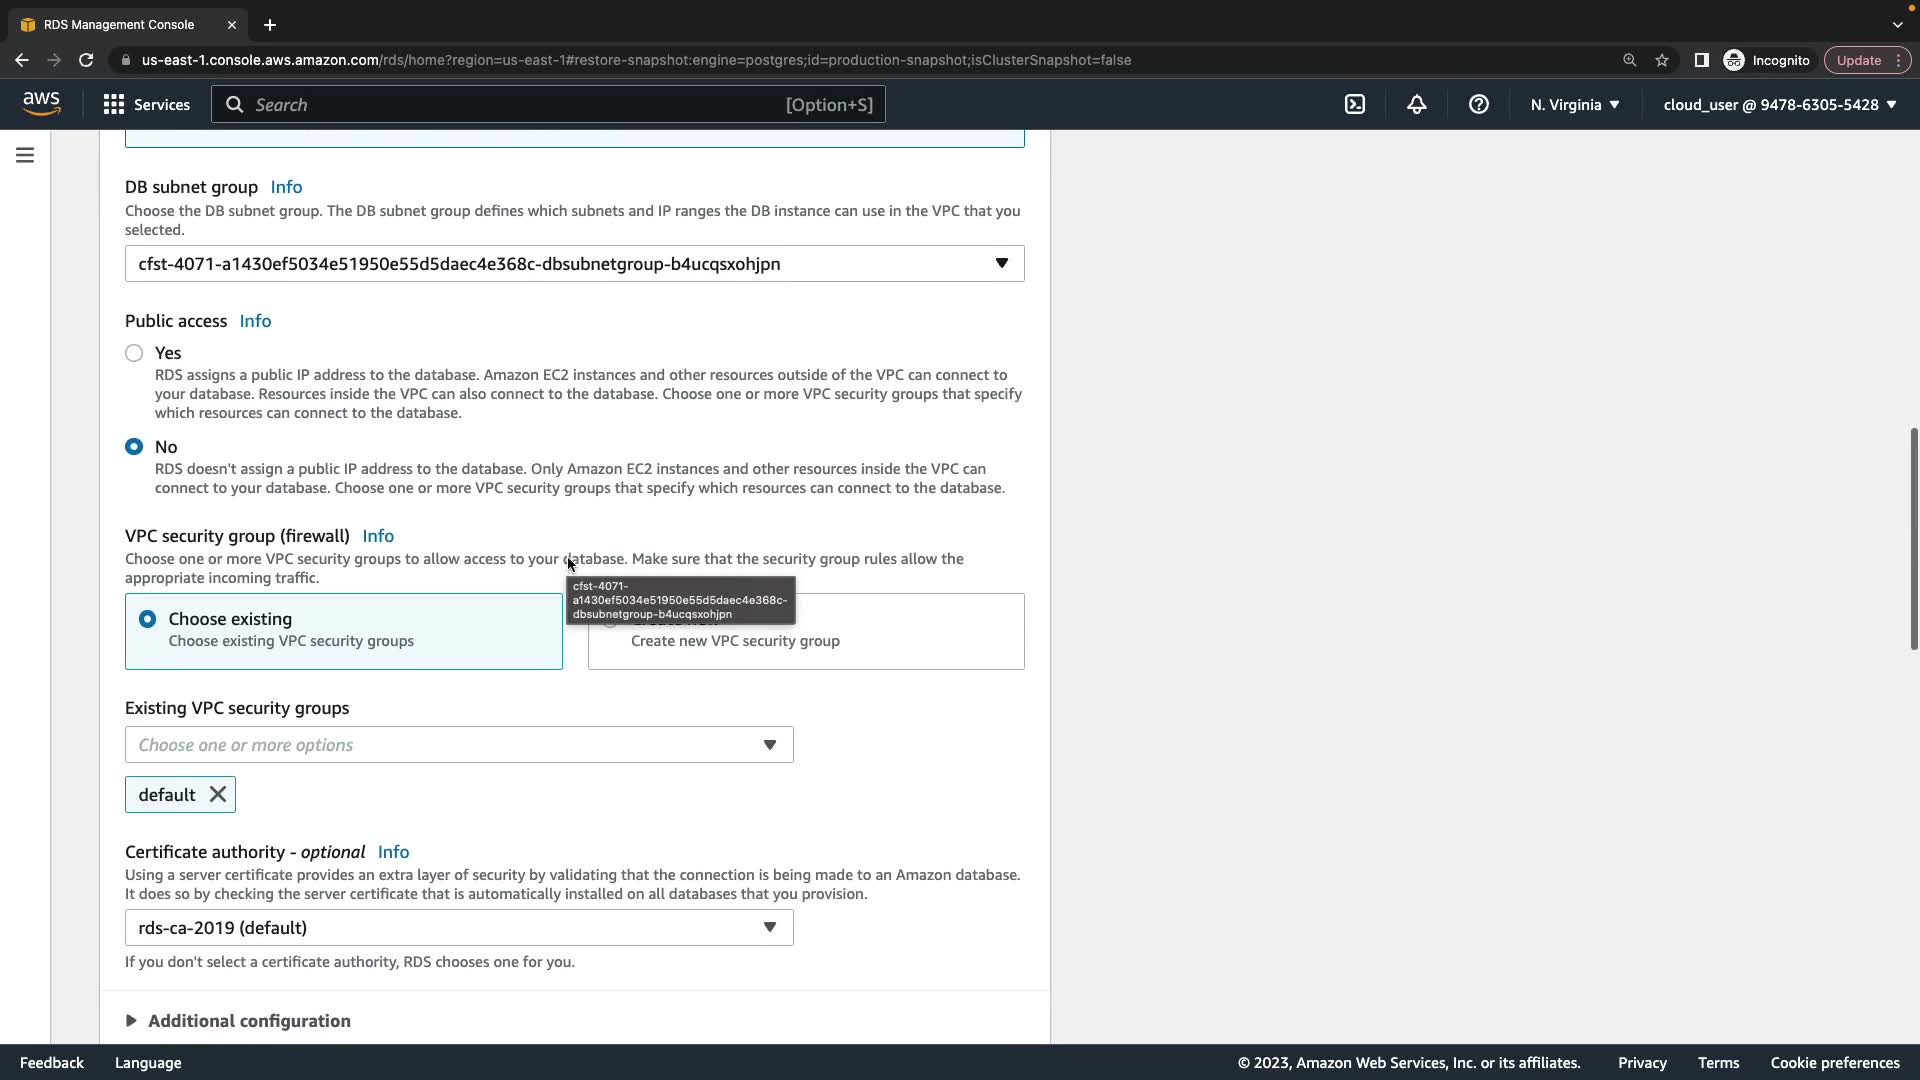Open N. Virginia region menu

(1575, 104)
